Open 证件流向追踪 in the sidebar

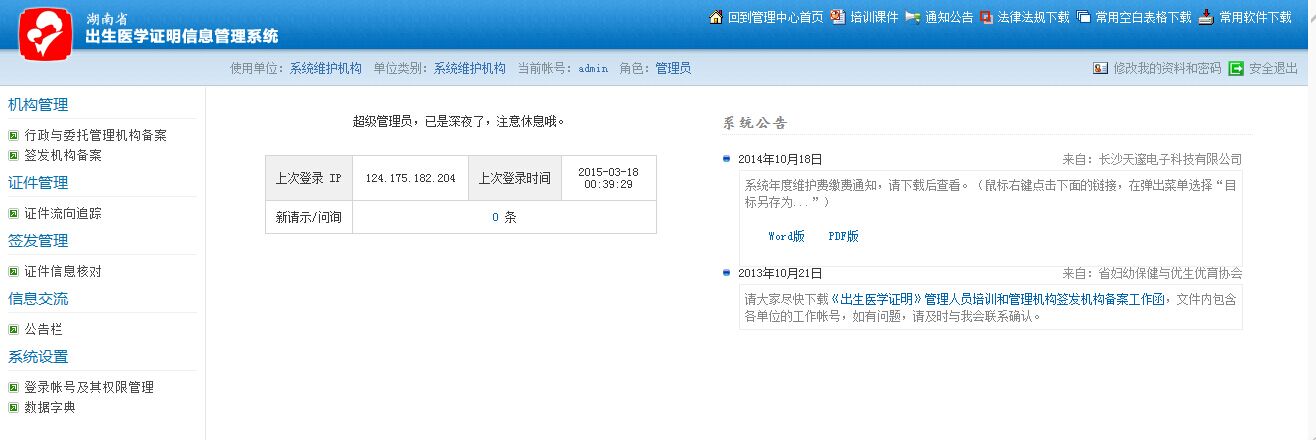click(x=63, y=213)
